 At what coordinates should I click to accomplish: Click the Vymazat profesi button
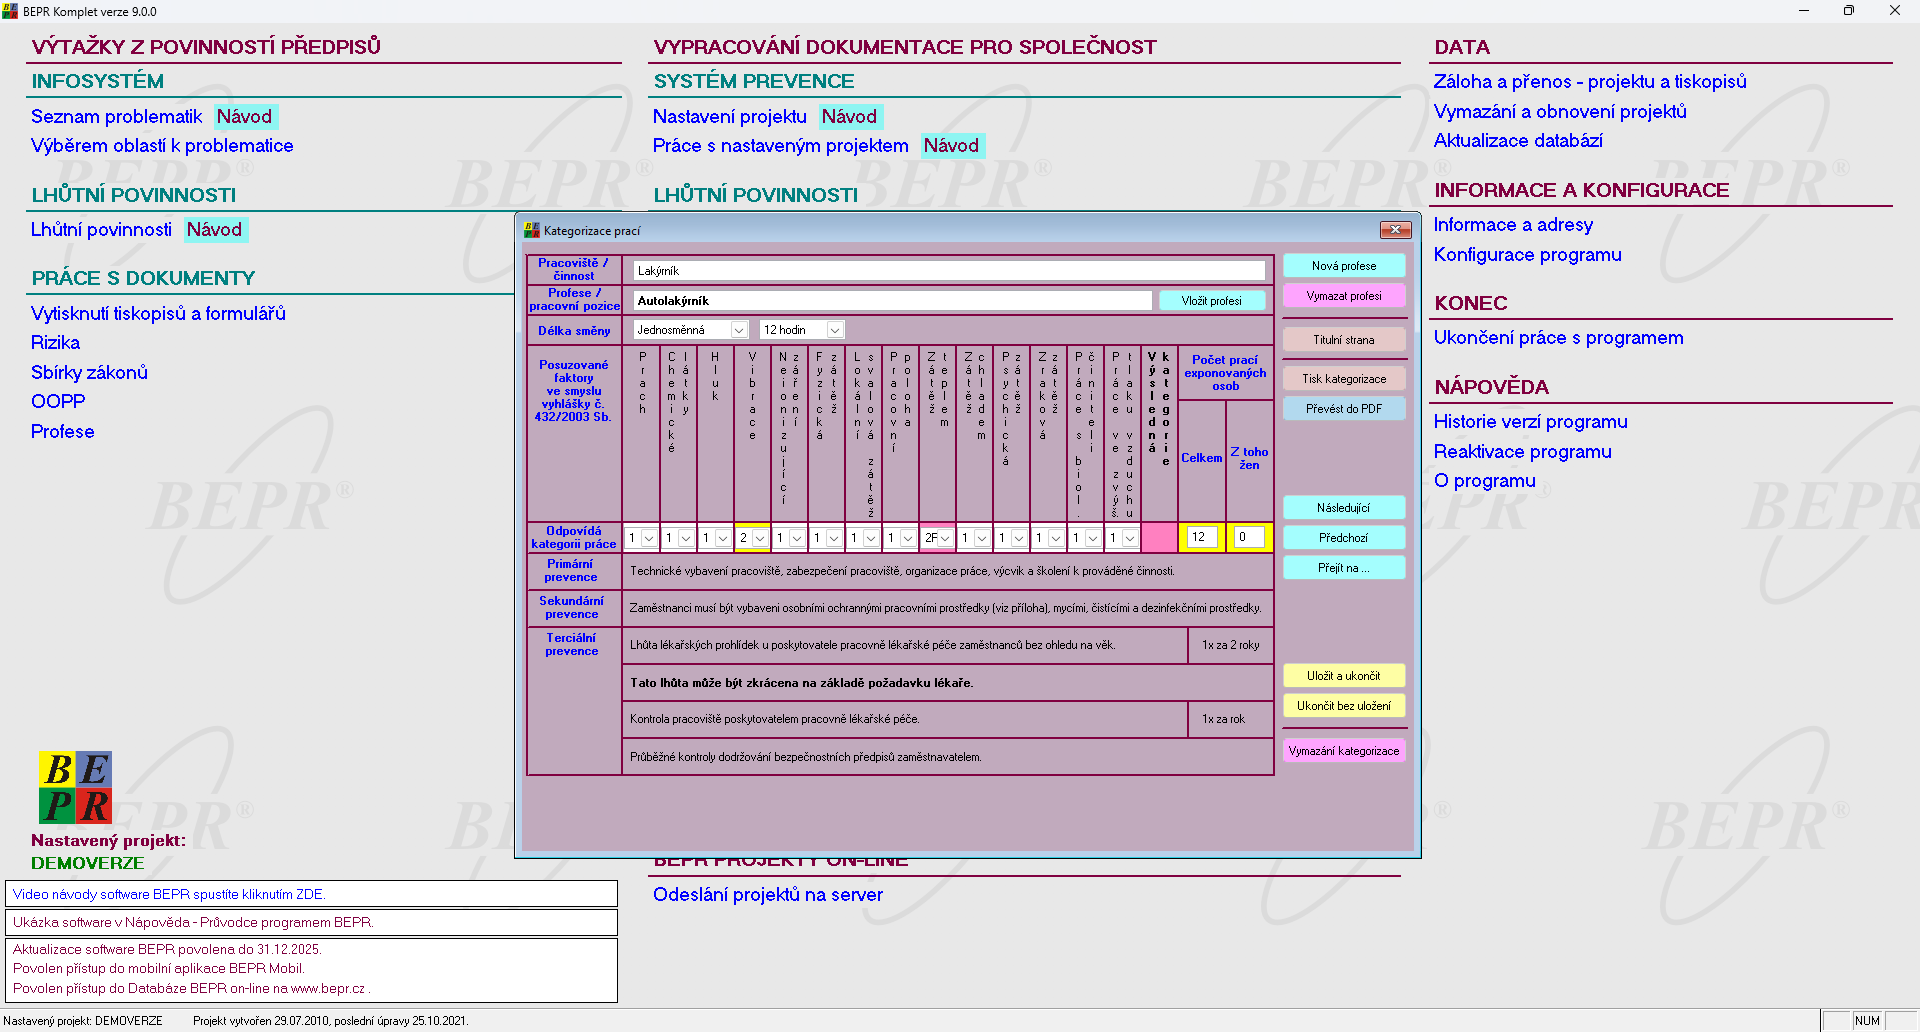pyautogui.click(x=1344, y=296)
